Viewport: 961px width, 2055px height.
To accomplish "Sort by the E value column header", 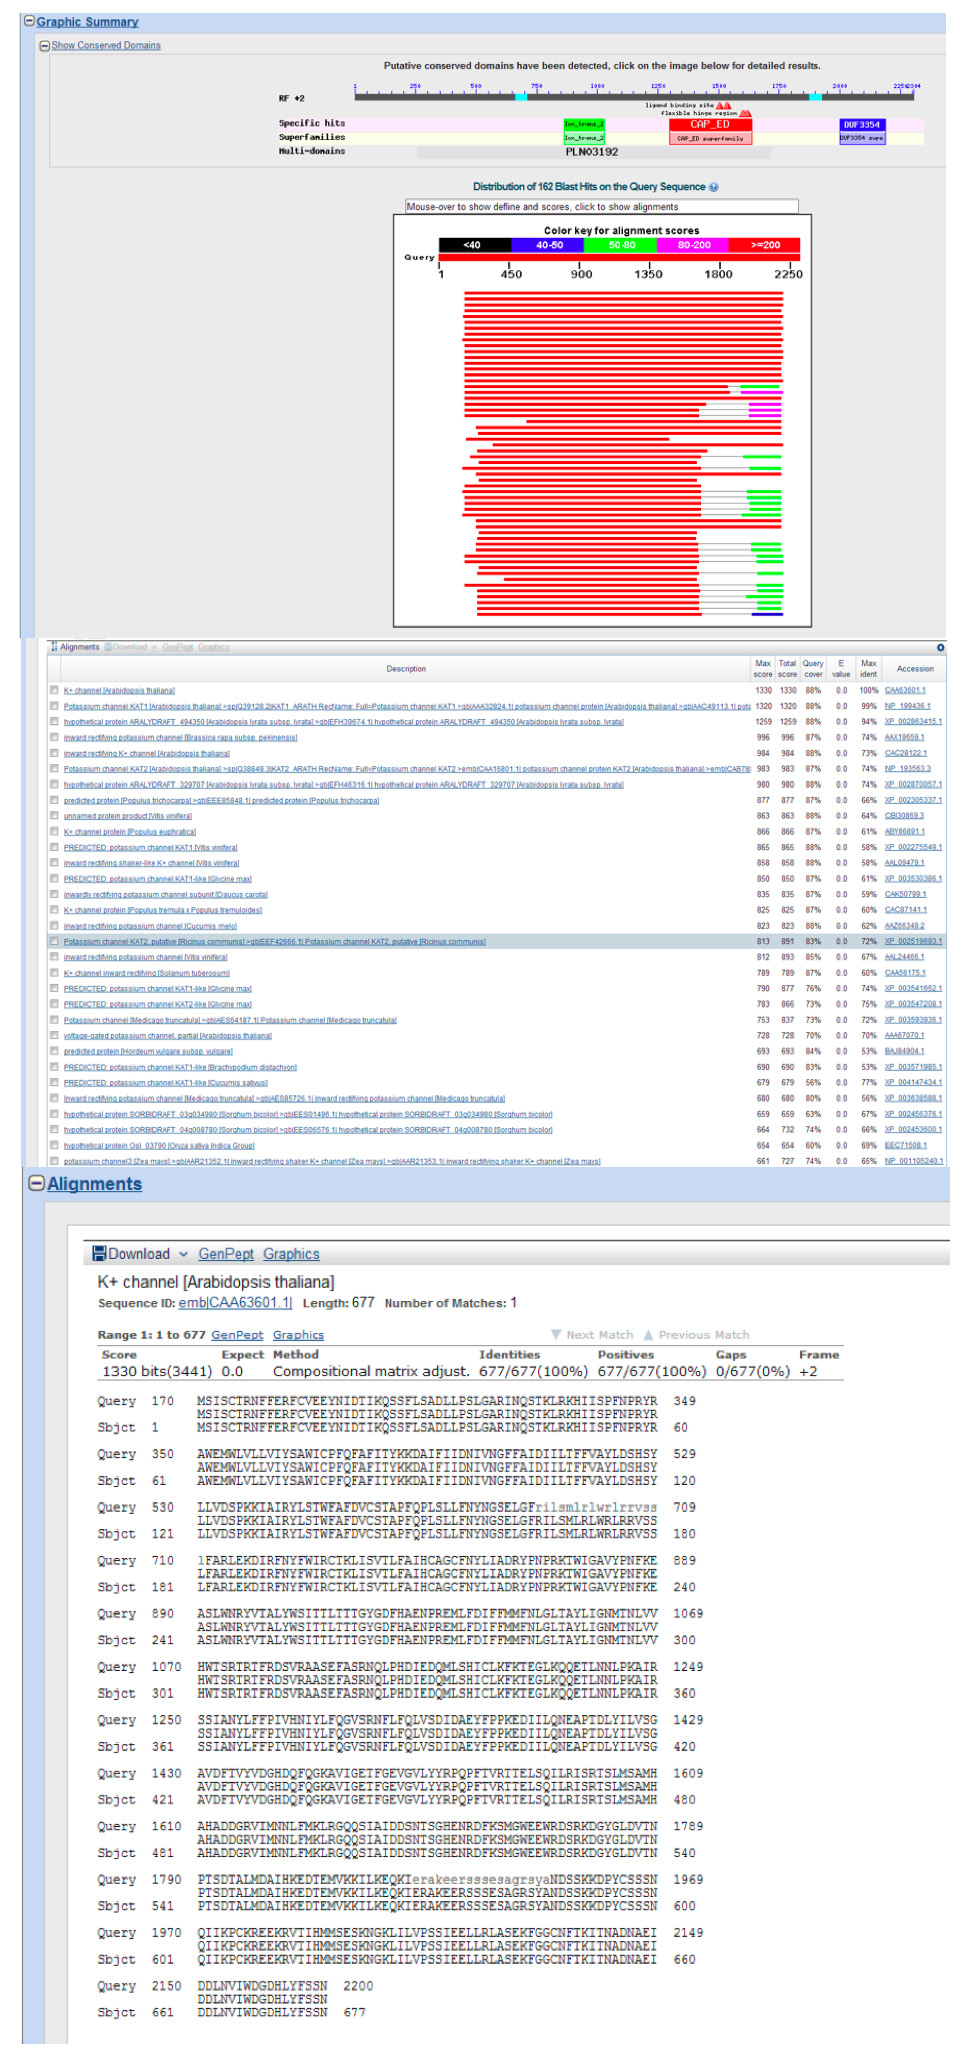I will pyautogui.click(x=841, y=668).
